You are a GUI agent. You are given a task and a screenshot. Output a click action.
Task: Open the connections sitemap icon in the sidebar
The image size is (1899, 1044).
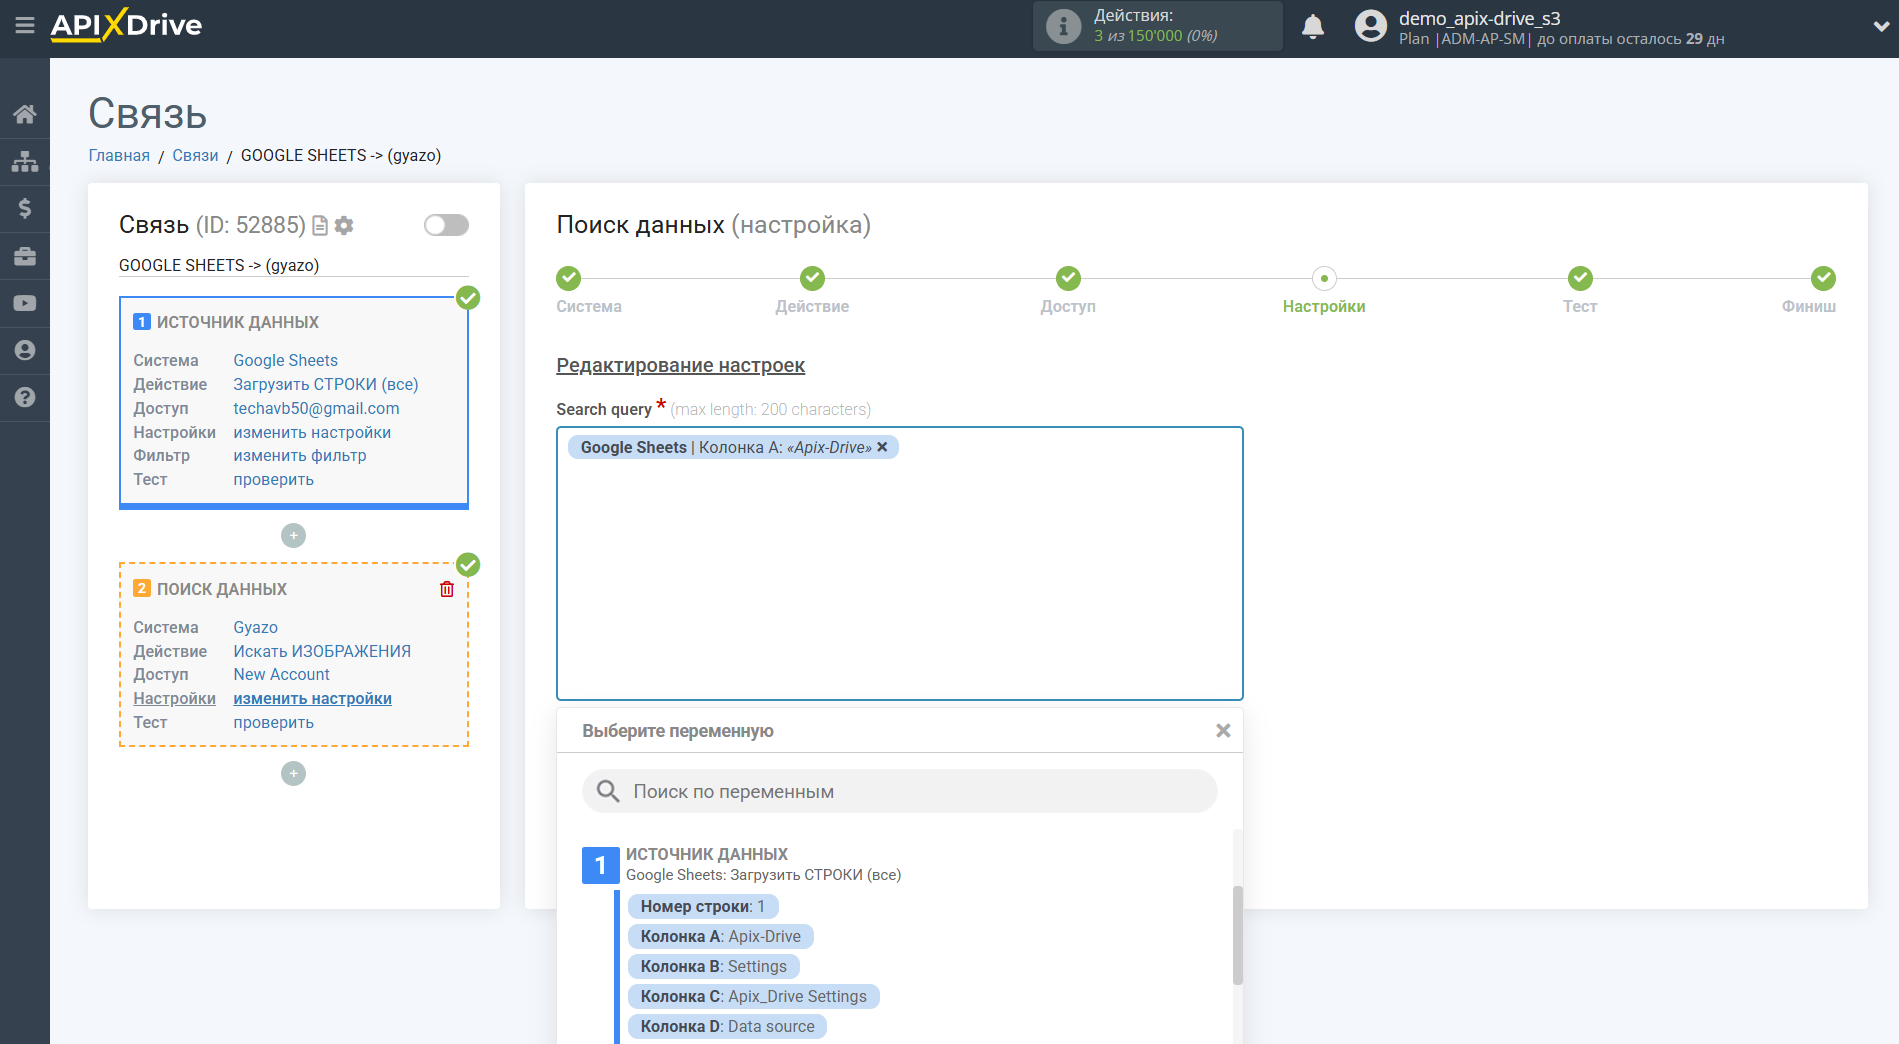[x=24, y=161]
